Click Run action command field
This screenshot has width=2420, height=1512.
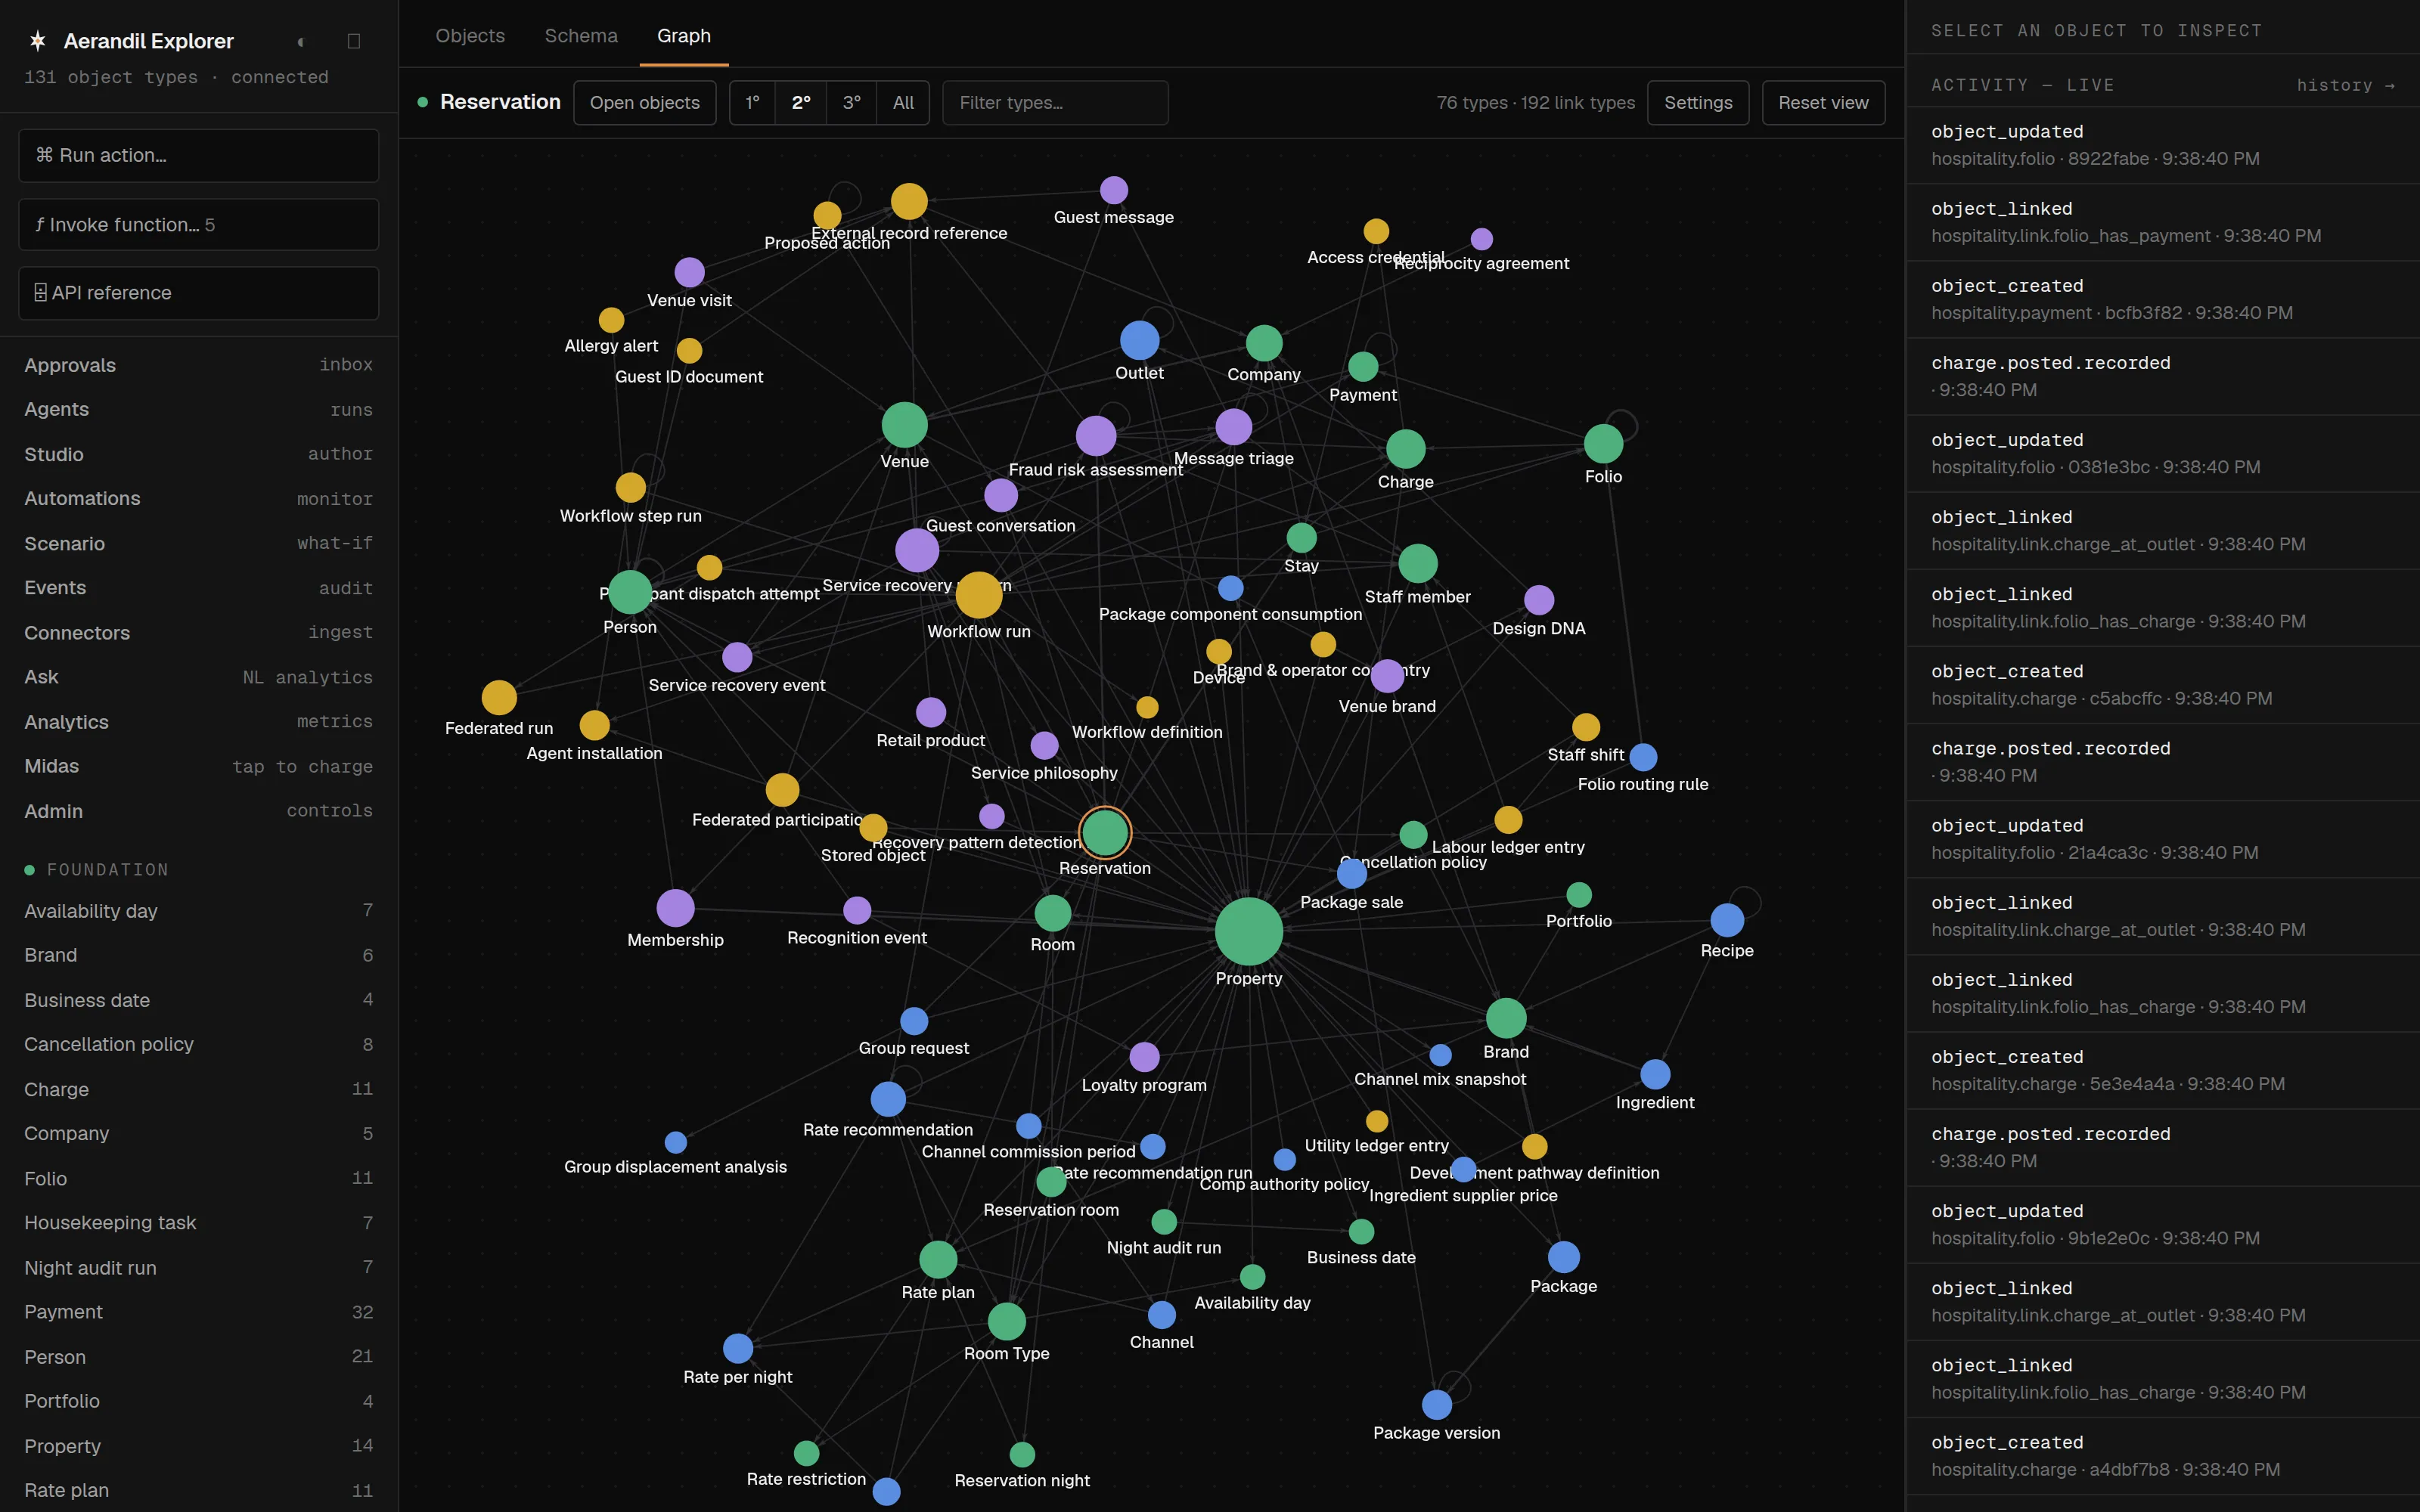click(198, 155)
